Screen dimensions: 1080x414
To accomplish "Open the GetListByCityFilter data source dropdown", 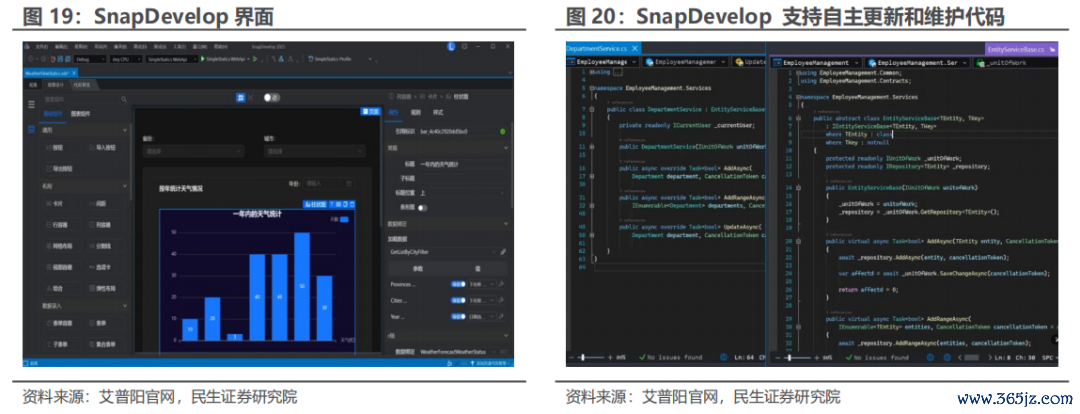I will (442, 252).
